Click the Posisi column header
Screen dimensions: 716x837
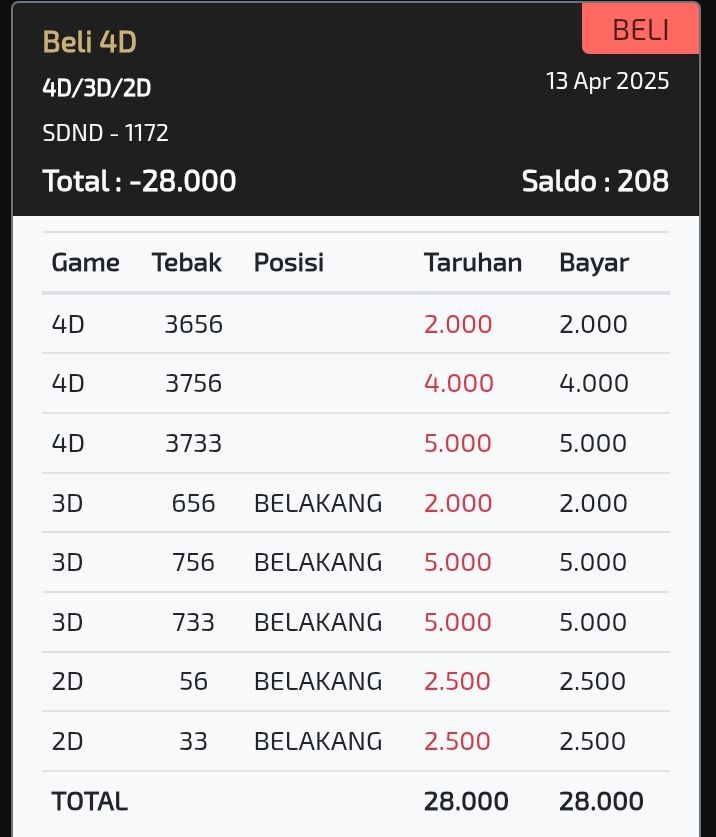click(x=289, y=263)
